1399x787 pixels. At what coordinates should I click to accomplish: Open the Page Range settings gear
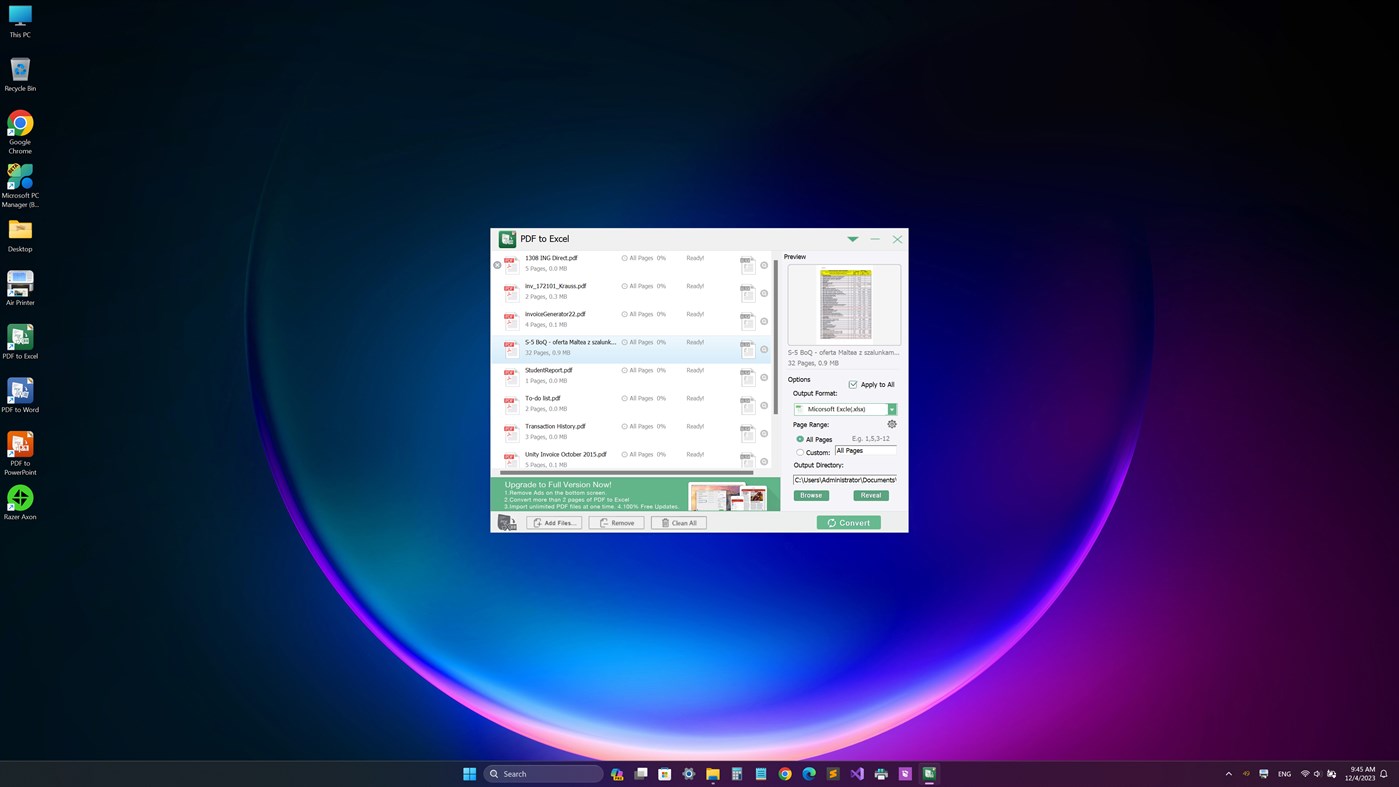point(890,423)
